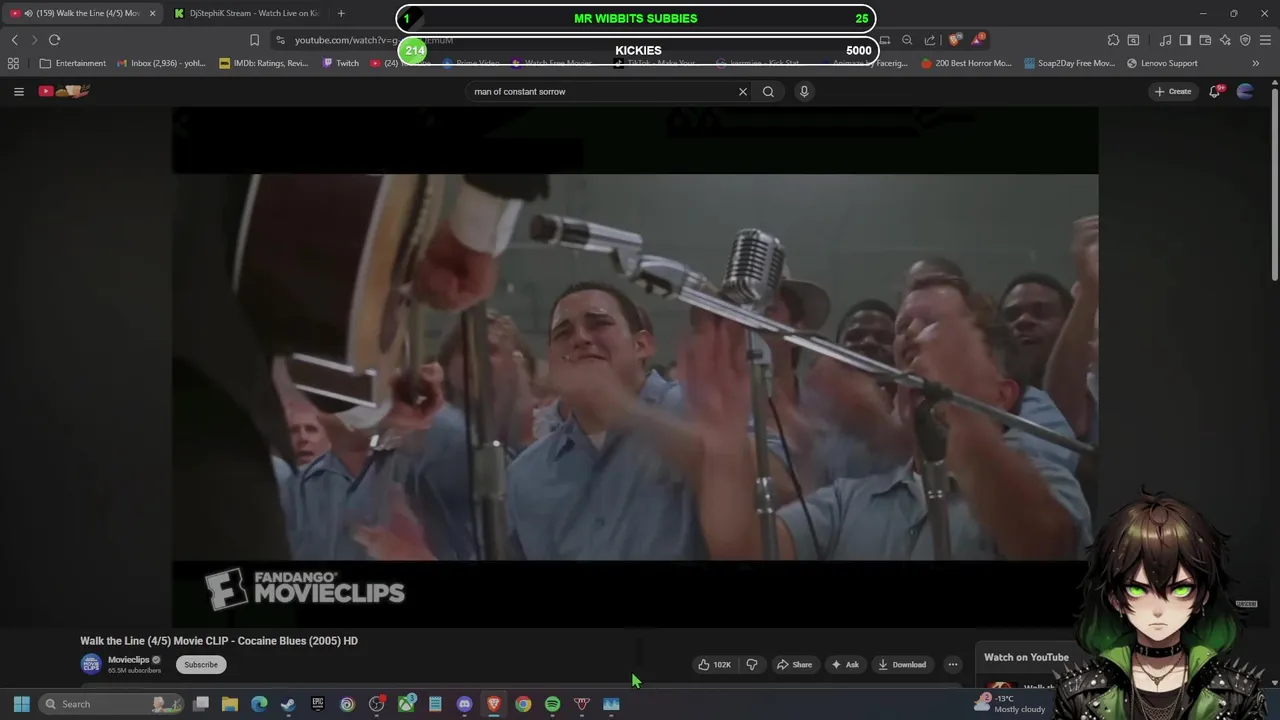Viewport: 1280px width, 720px height.
Task: Close the Walk the Line browser tab
Action: click(x=153, y=13)
